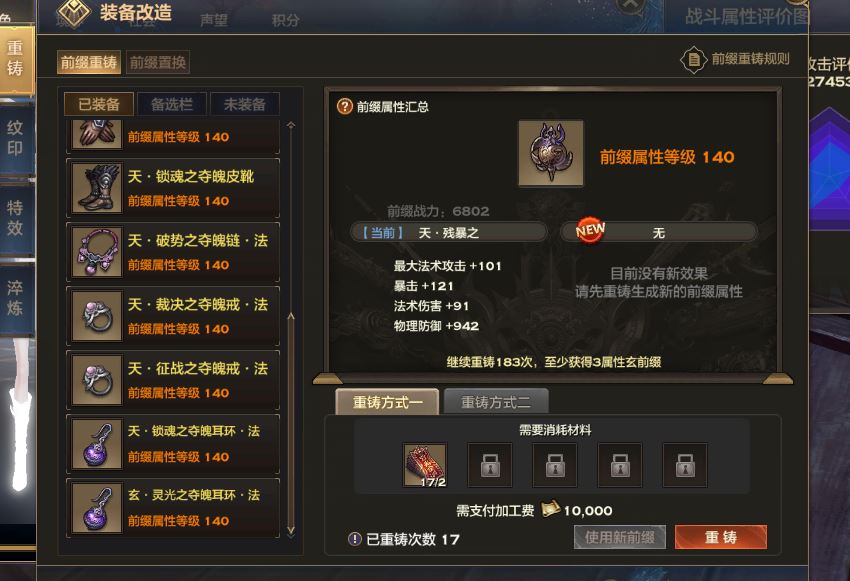Screen dimensions: 850x581
Task: Open the 未装备 tab
Action: (244, 104)
